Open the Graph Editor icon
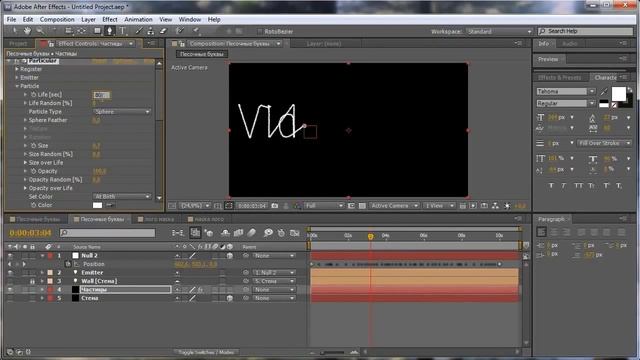 point(295,233)
